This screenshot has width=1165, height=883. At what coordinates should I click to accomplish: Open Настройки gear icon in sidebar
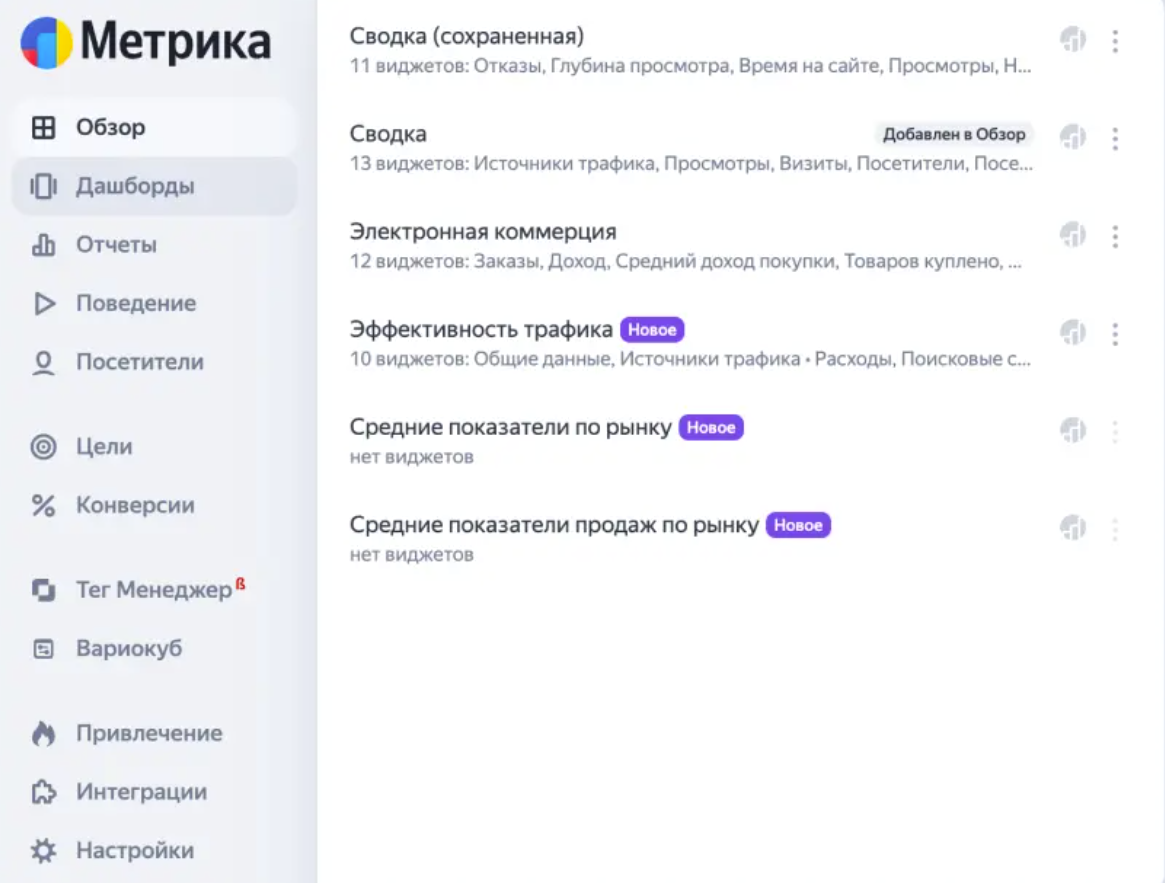[x=43, y=851]
